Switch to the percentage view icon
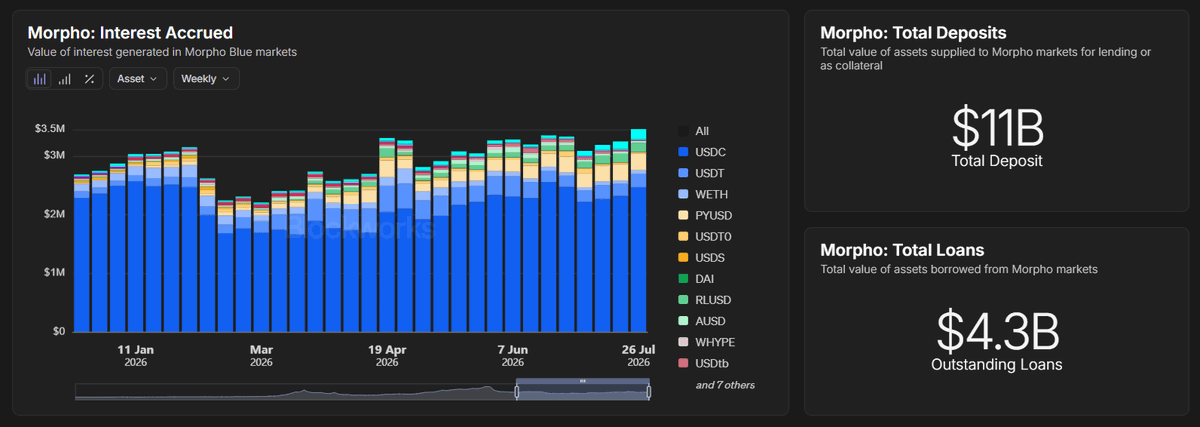The width and height of the screenshot is (1200, 427). pos(89,79)
